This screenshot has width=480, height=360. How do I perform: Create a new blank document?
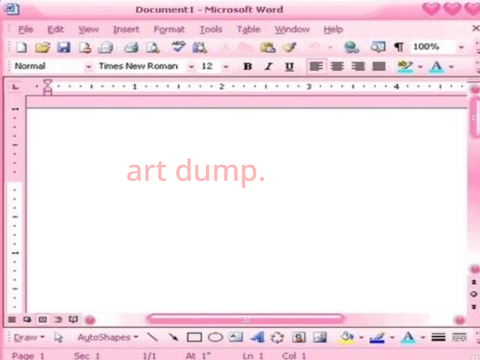pos(22,47)
